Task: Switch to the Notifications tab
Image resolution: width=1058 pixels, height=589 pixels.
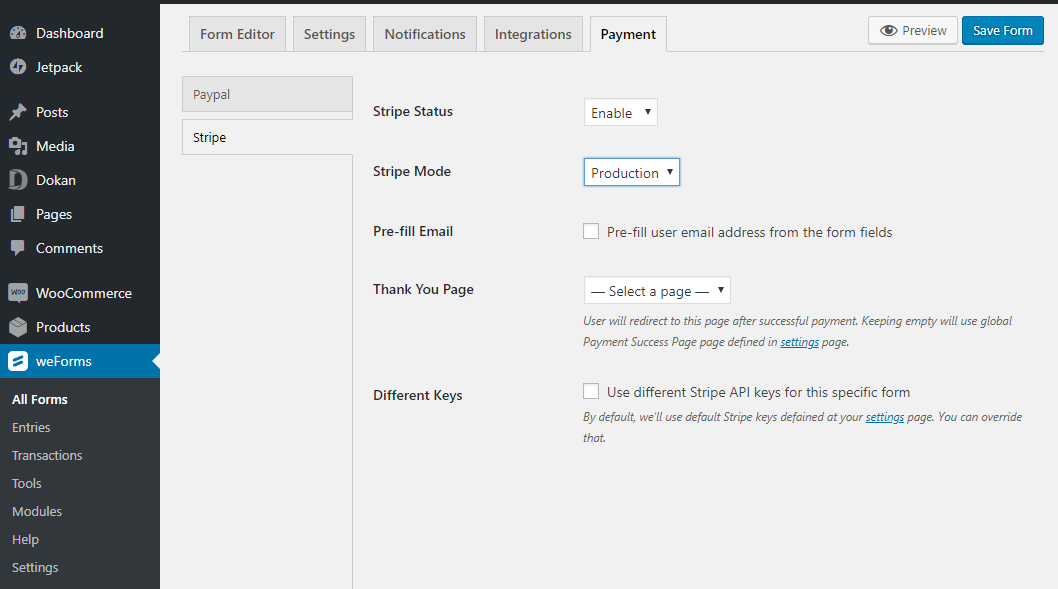Action: tap(425, 34)
